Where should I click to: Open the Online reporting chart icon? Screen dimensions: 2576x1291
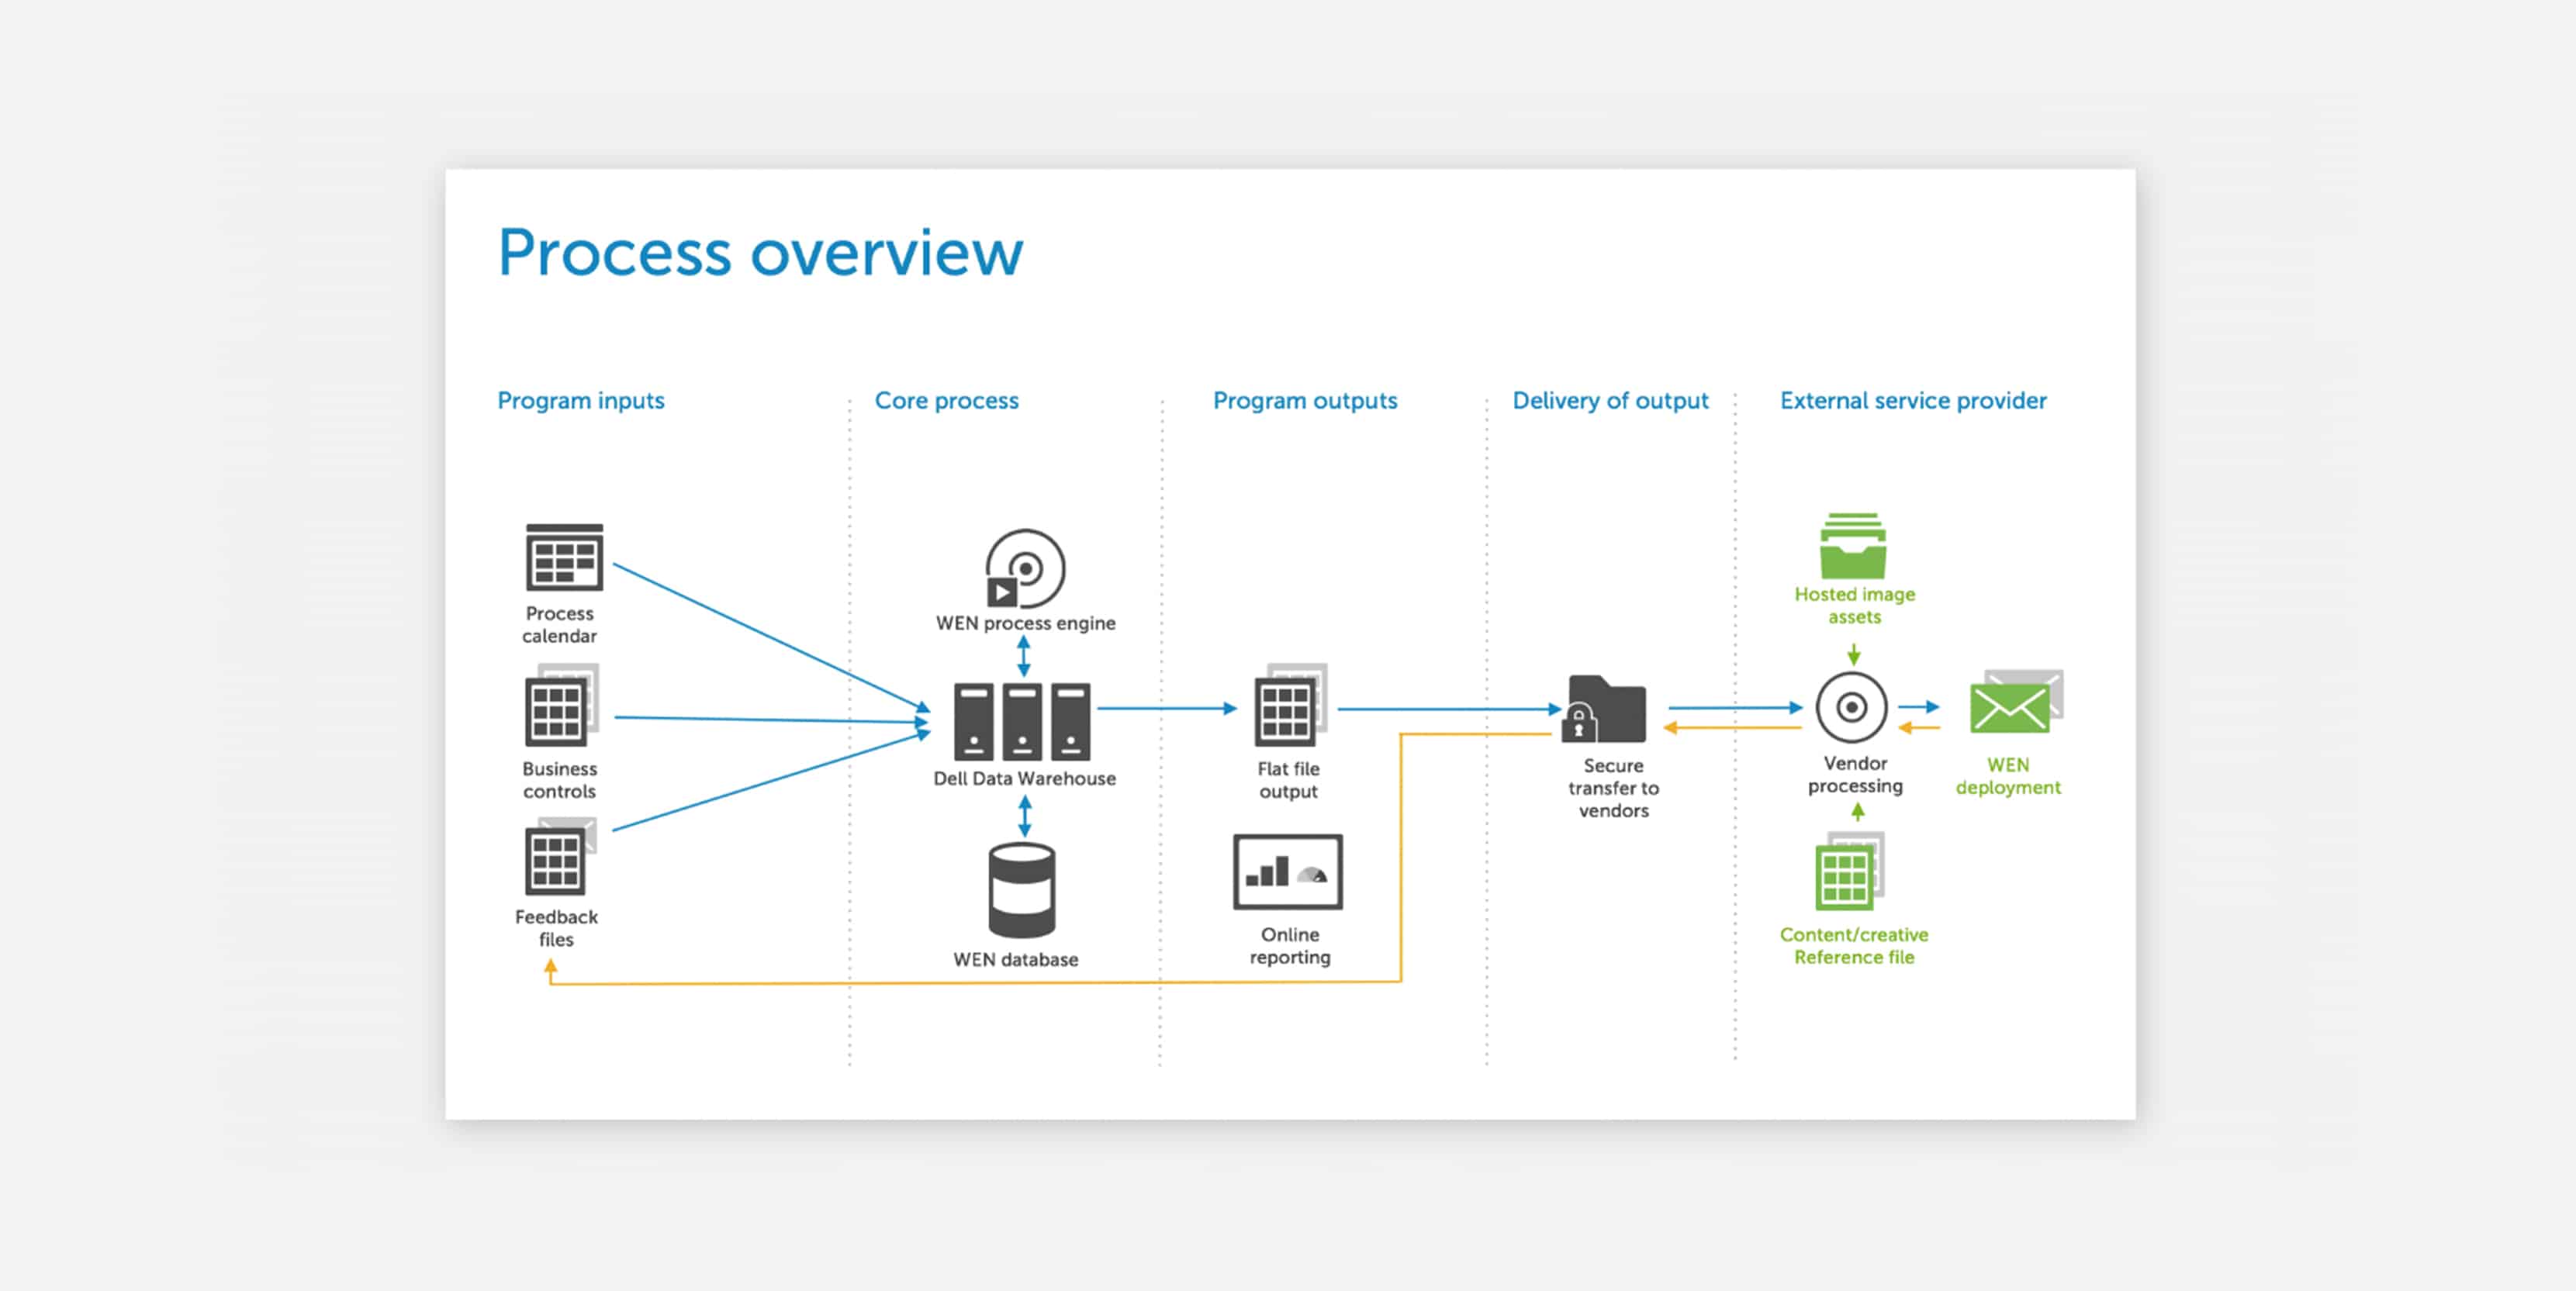pos(1287,872)
